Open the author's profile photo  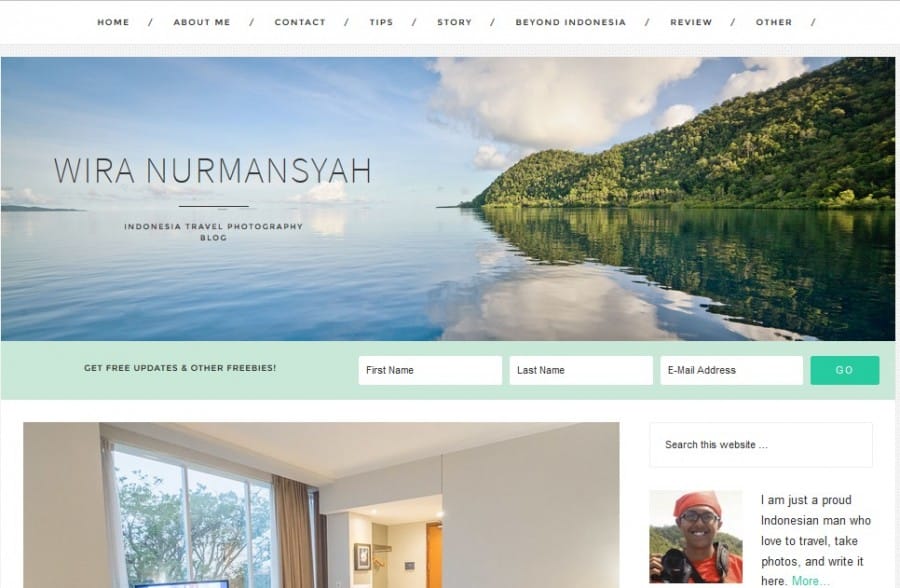[x=696, y=536]
